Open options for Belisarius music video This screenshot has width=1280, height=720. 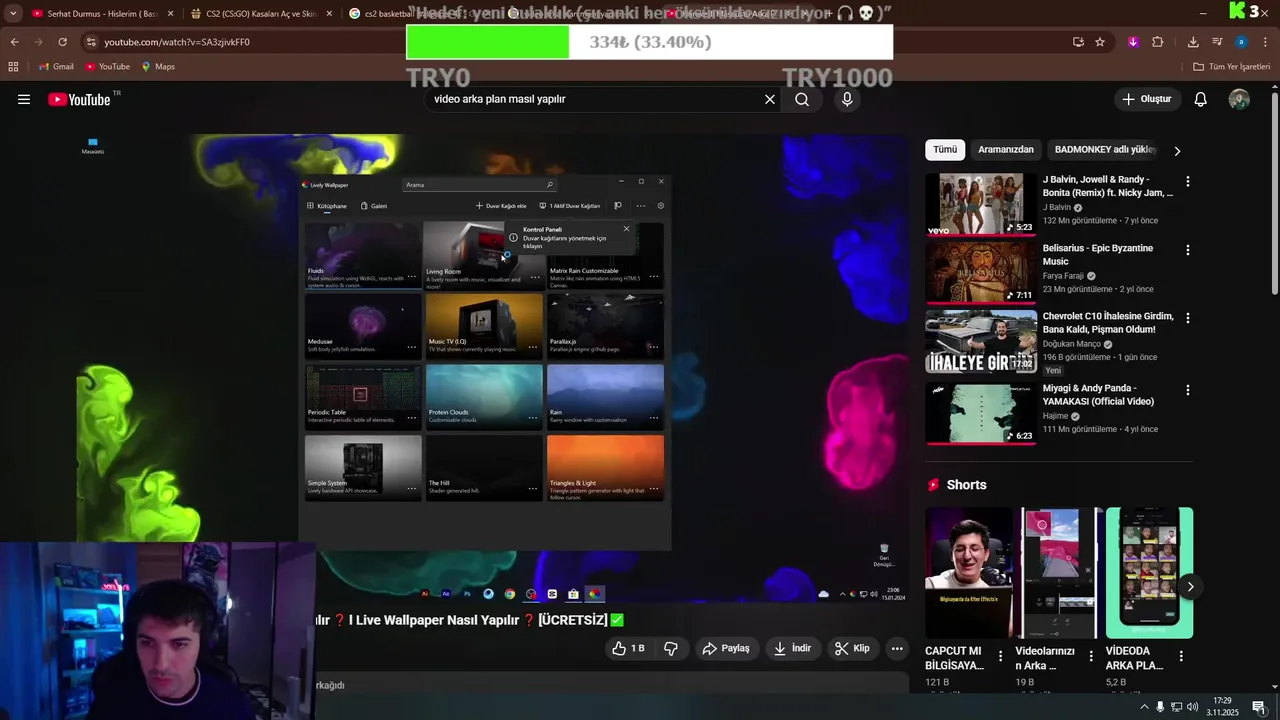(1188, 250)
